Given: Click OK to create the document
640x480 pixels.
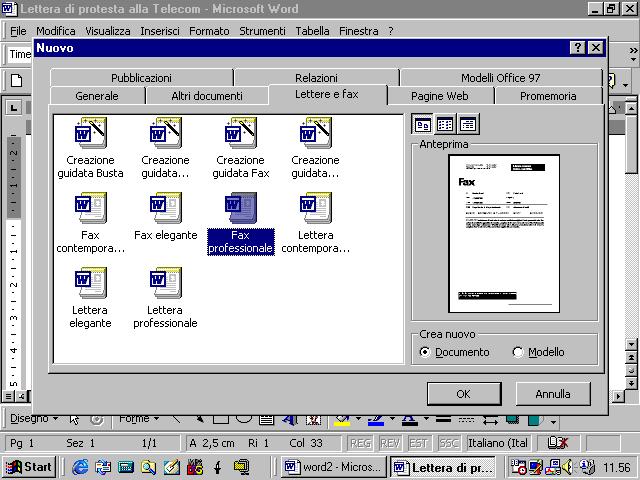Looking at the screenshot, I should coord(464,394).
